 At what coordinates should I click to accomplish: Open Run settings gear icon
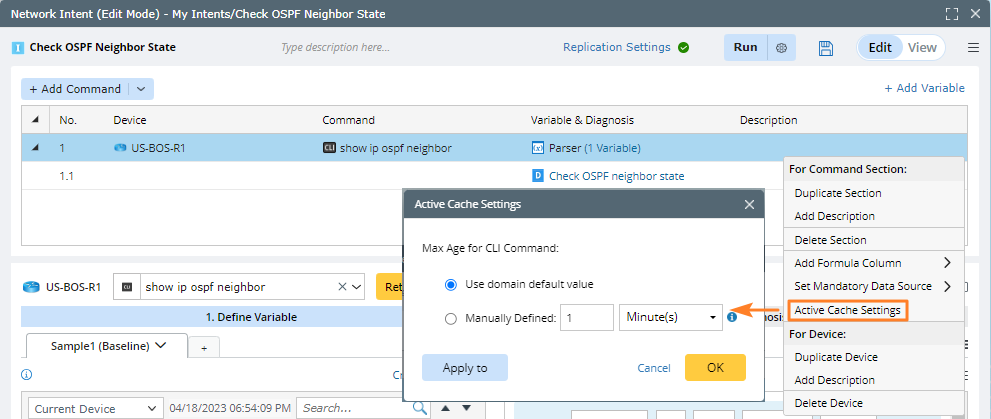click(x=782, y=48)
